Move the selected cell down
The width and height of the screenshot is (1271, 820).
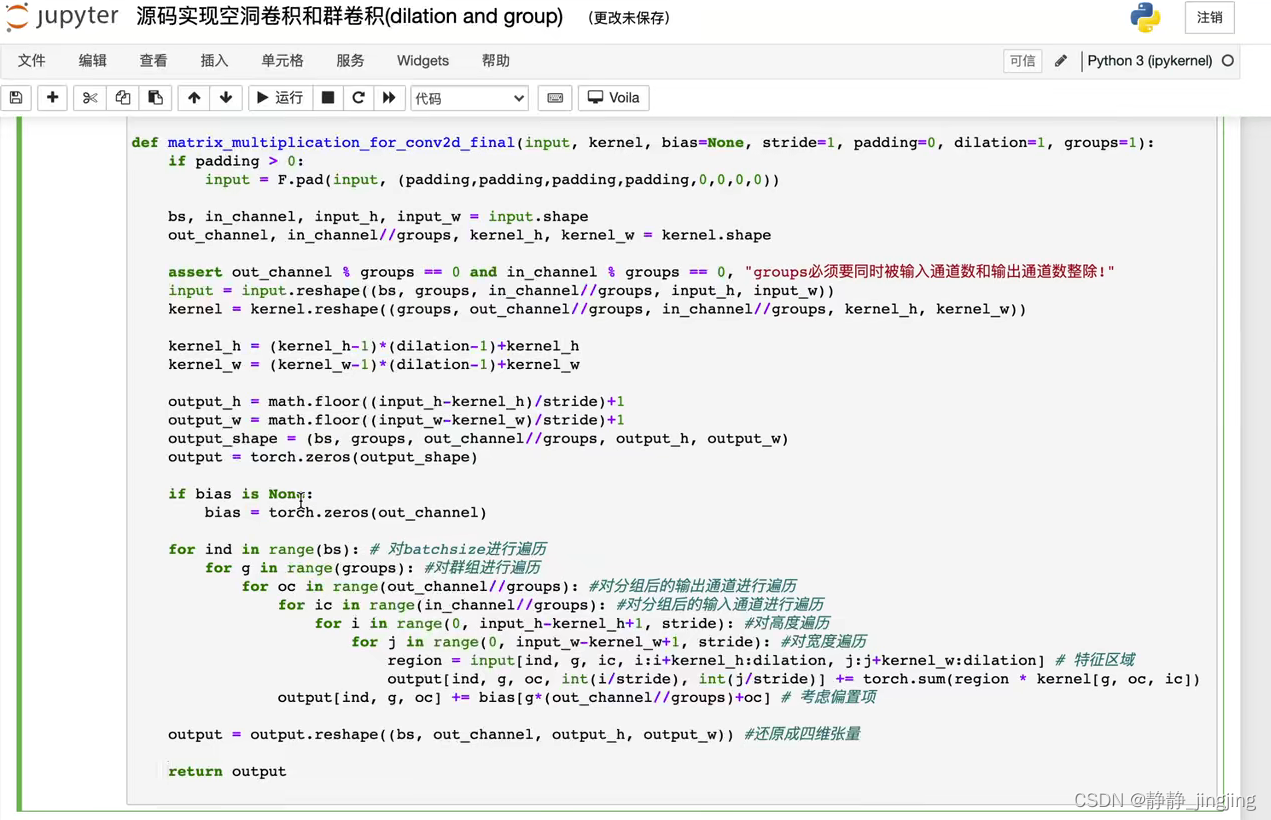coord(225,97)
